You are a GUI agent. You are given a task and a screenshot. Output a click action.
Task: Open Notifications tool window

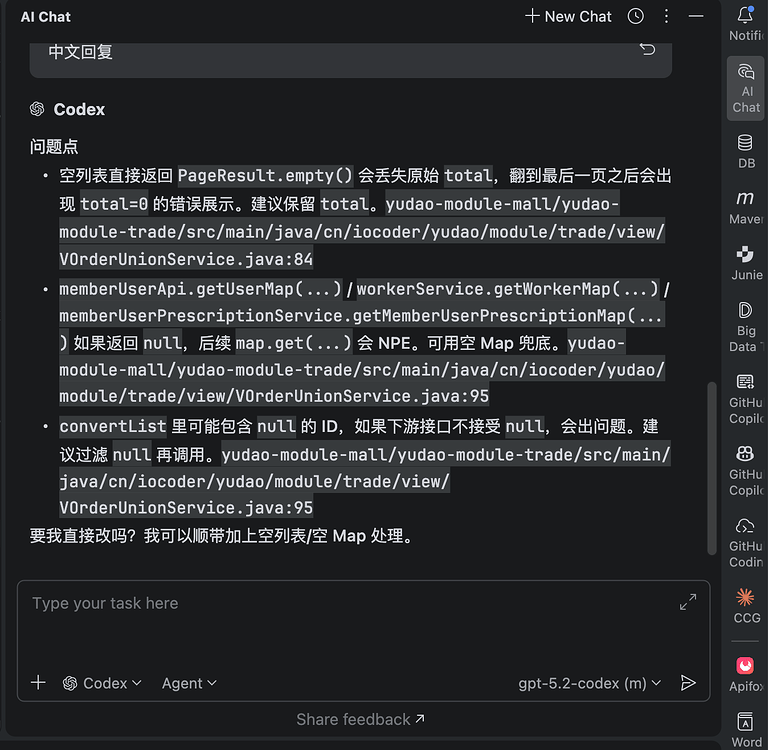click(745, 24)
